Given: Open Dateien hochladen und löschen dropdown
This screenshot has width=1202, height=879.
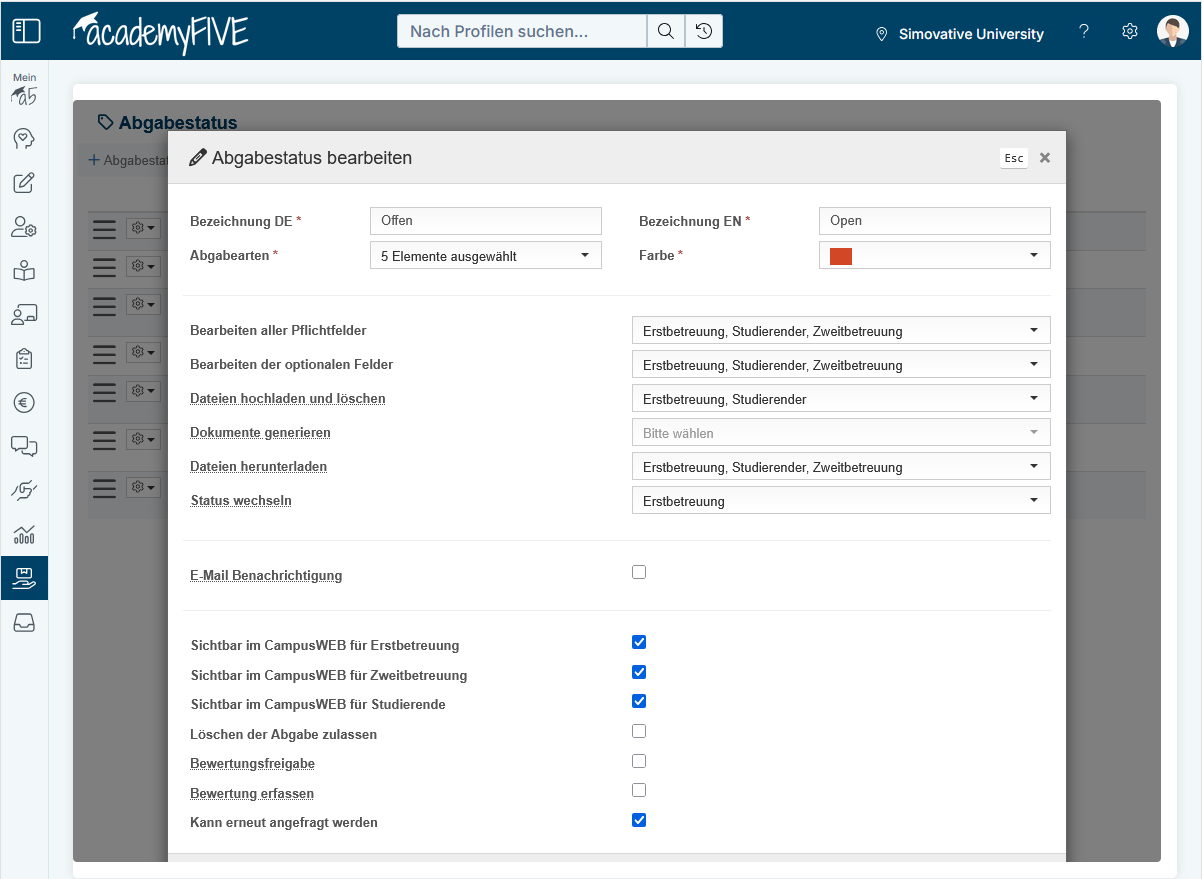Looking at the screenshot, I should pyautogui.click(x=840, y=399).
